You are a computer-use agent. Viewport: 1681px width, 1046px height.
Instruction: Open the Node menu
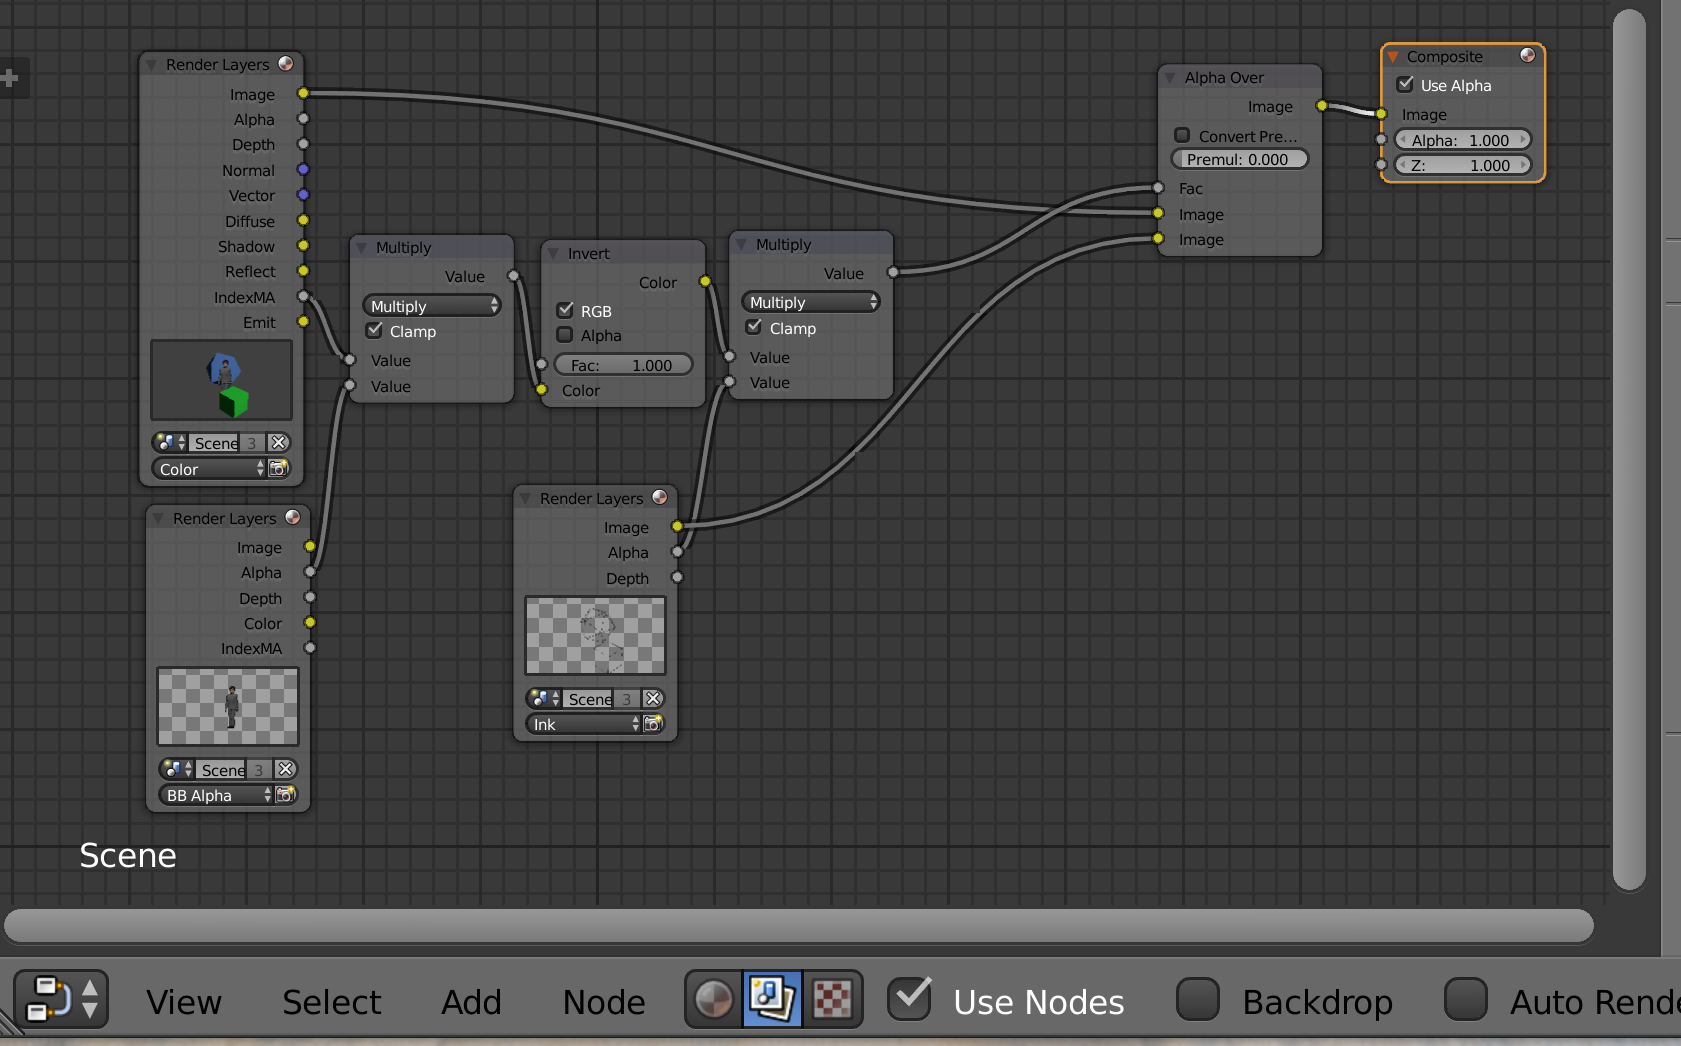(x=604, y=1002)
